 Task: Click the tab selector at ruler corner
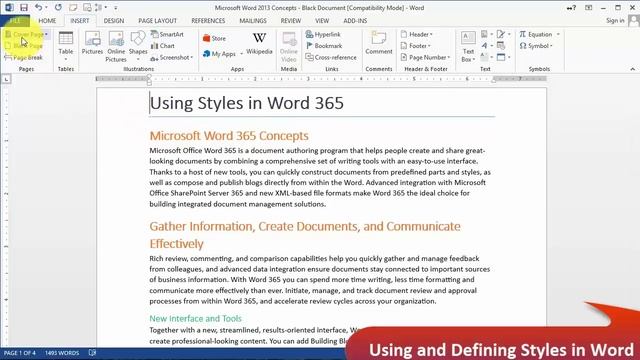click(6, 79)
